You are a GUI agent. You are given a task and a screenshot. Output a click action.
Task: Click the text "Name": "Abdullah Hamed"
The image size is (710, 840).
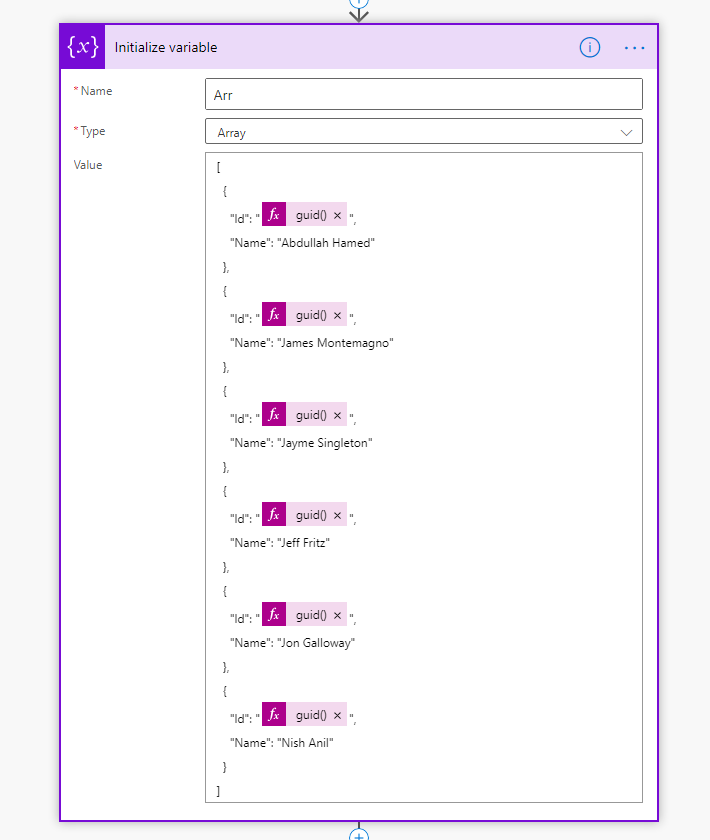click(302, 243)
